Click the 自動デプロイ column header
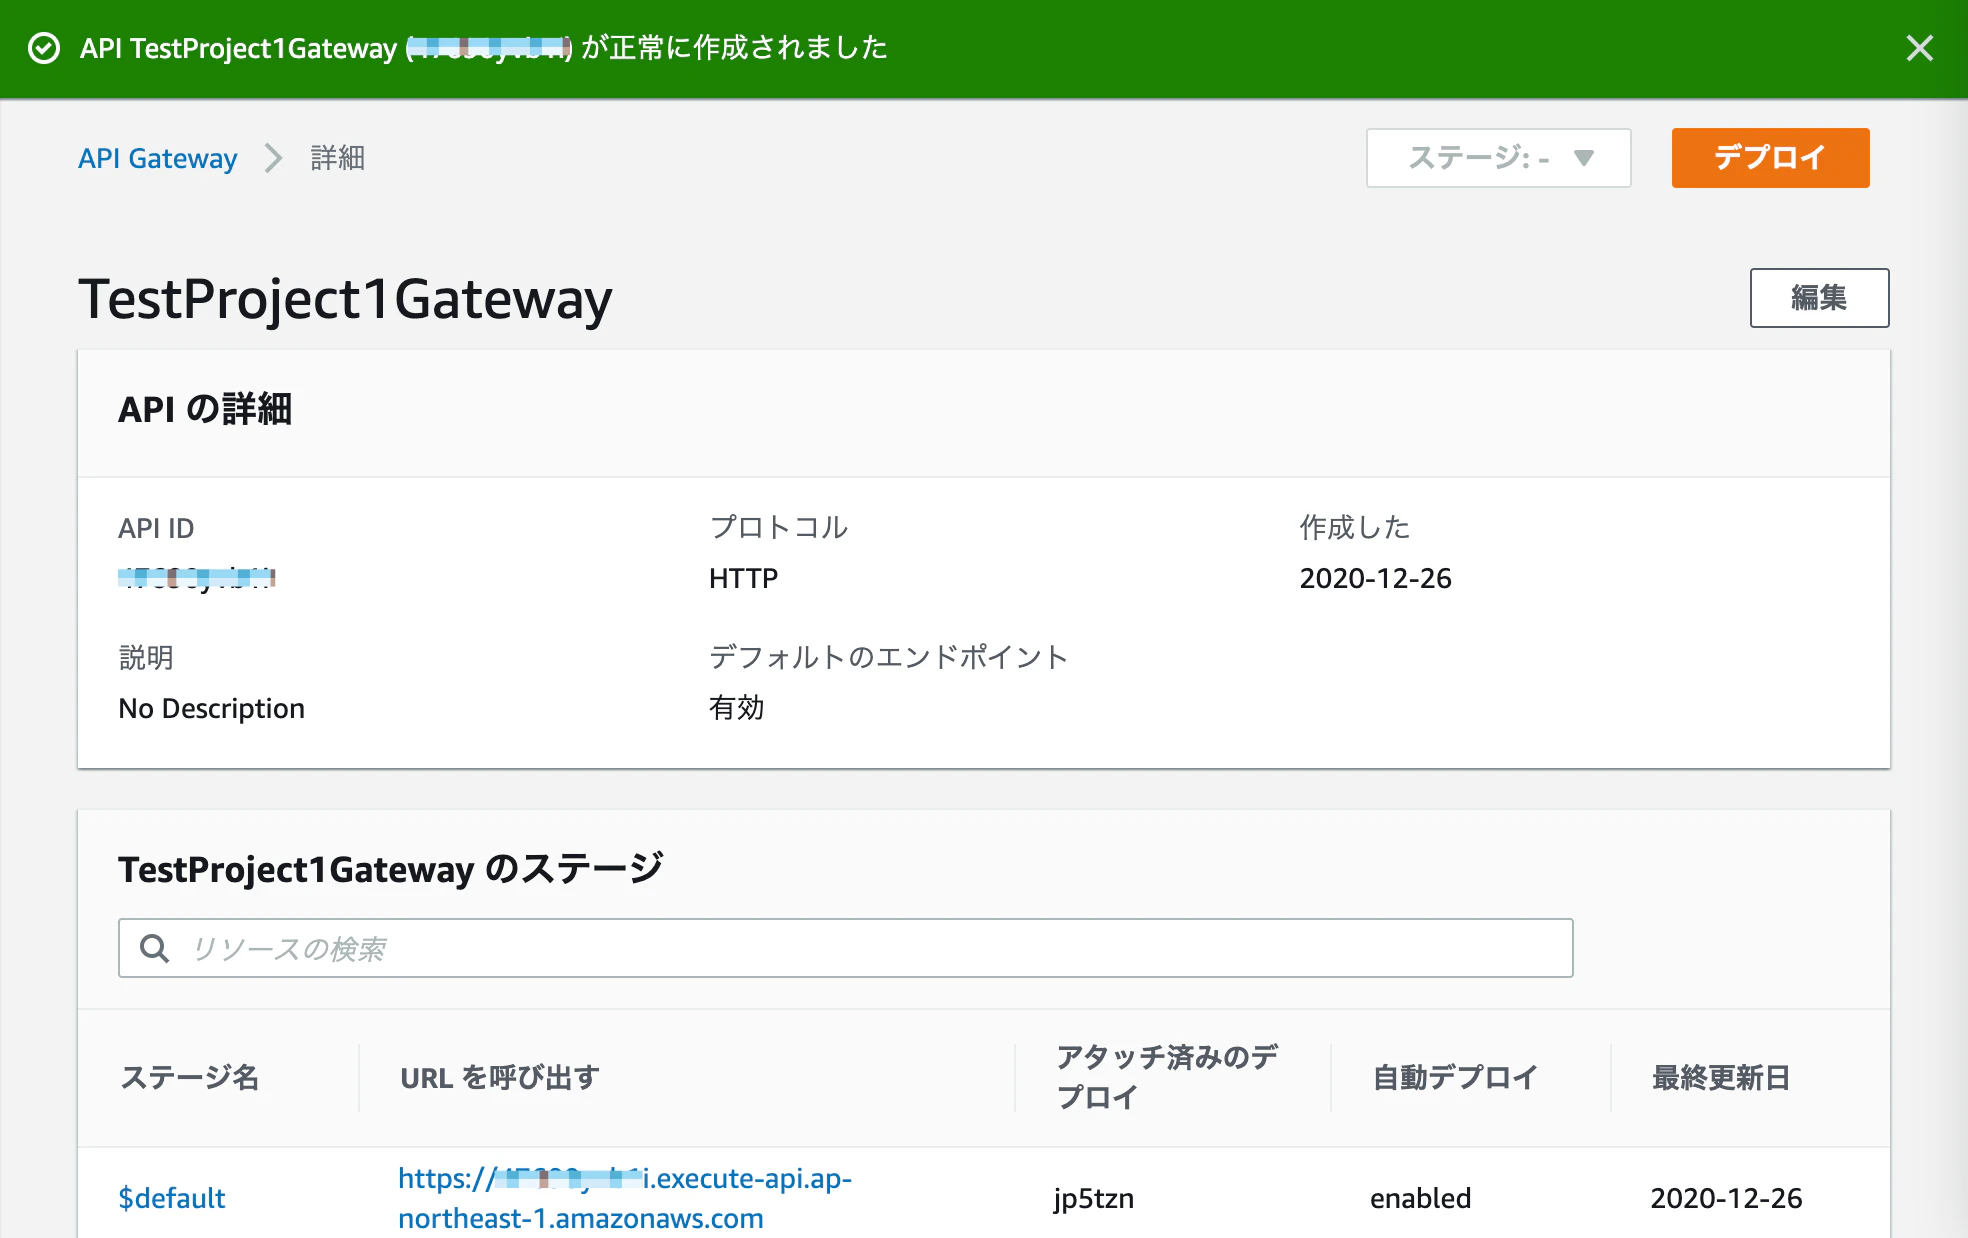Viewport: 1968px width, 1238px height. 1455,1077
